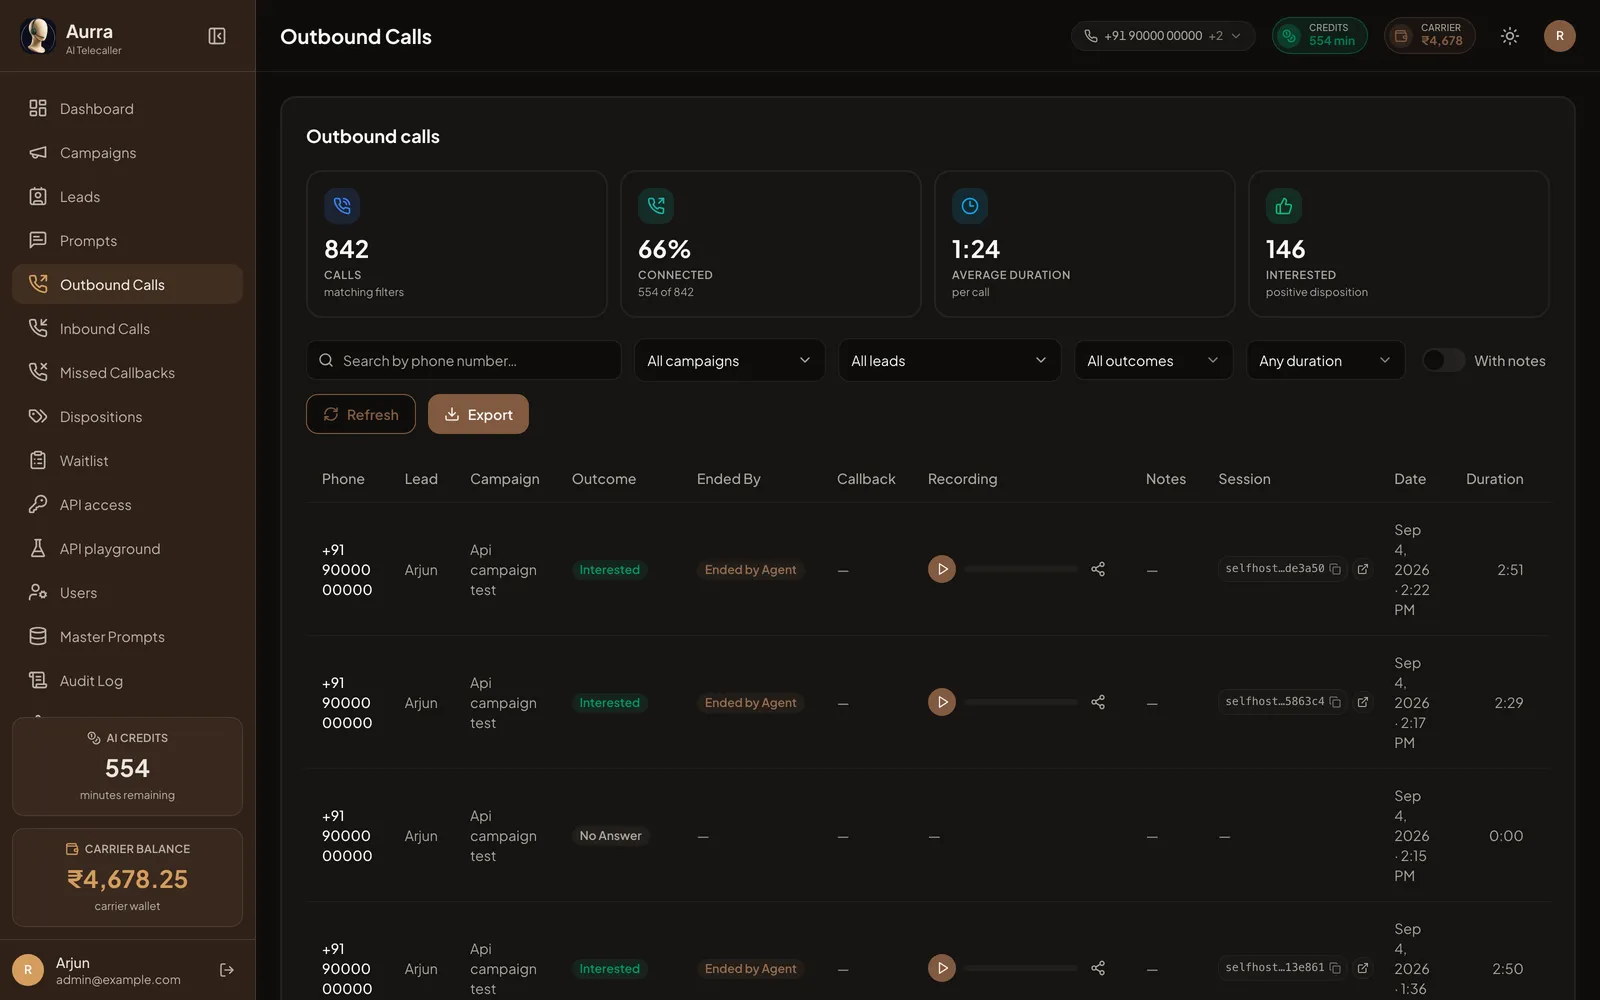The width and height of the screenshot is (1600, 1000).
Task: Toggle light theme sun icon
Action: point(1510,36)
